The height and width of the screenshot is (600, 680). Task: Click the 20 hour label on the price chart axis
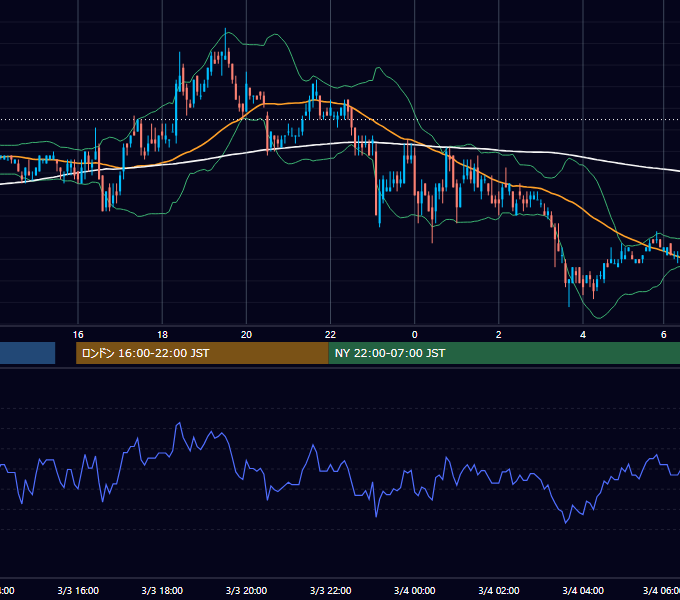(x=246, y=334)
